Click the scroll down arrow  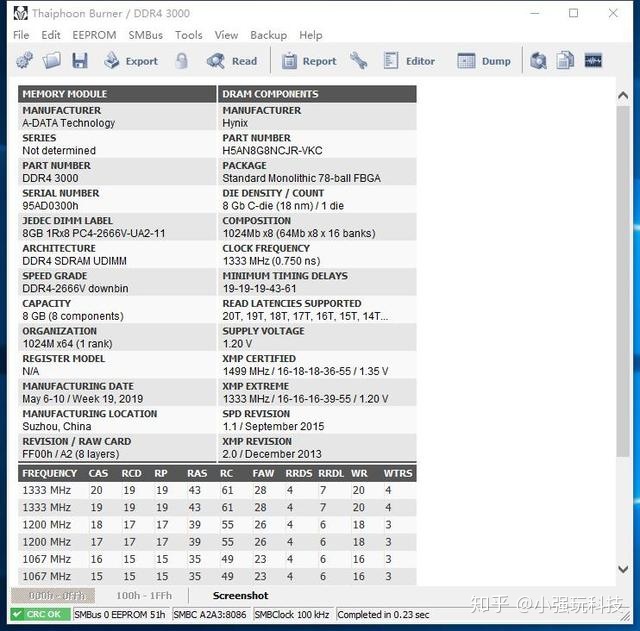[x=623, y=569]
